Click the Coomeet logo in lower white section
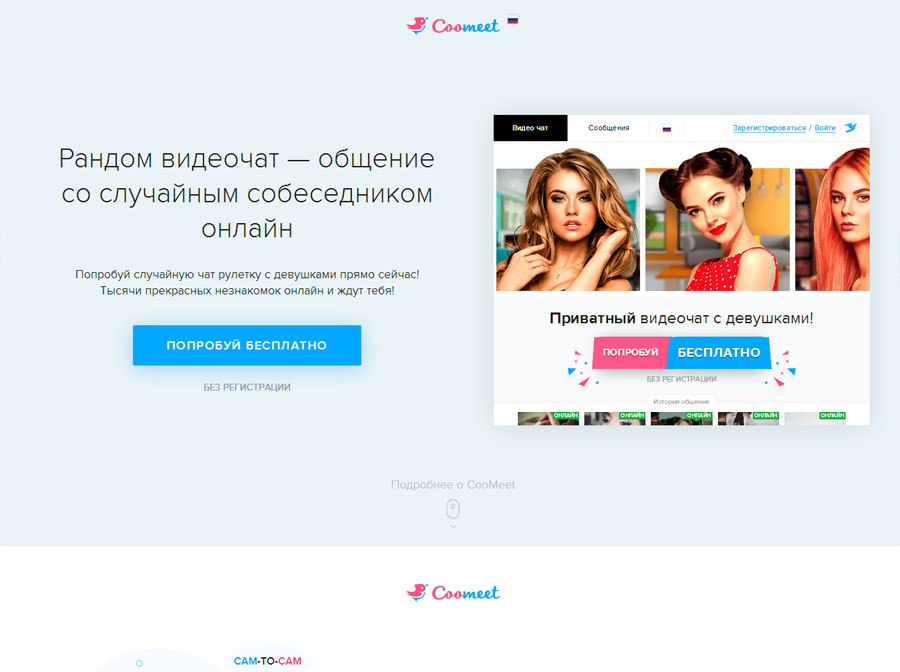Image resolution: width=900 pixels, height=672 pixels. pyautogui.click(x=452, y=592)
